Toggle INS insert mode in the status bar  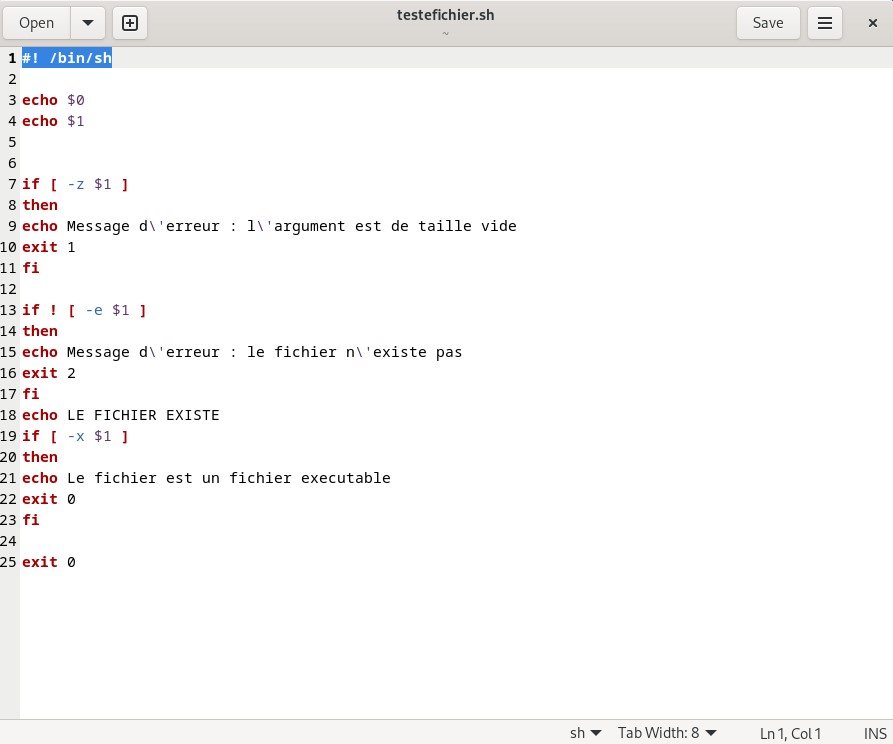875,733
